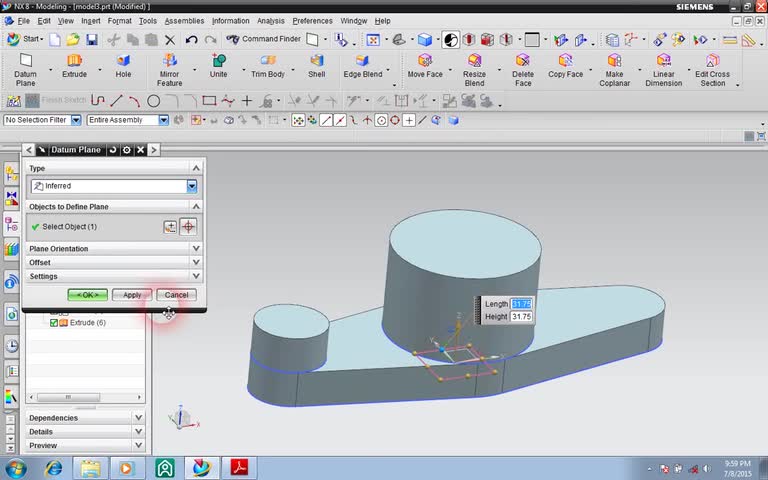Open the Assemblies menu
The height and width of the screenshot is (480, 768).
[x=184, y=20]
